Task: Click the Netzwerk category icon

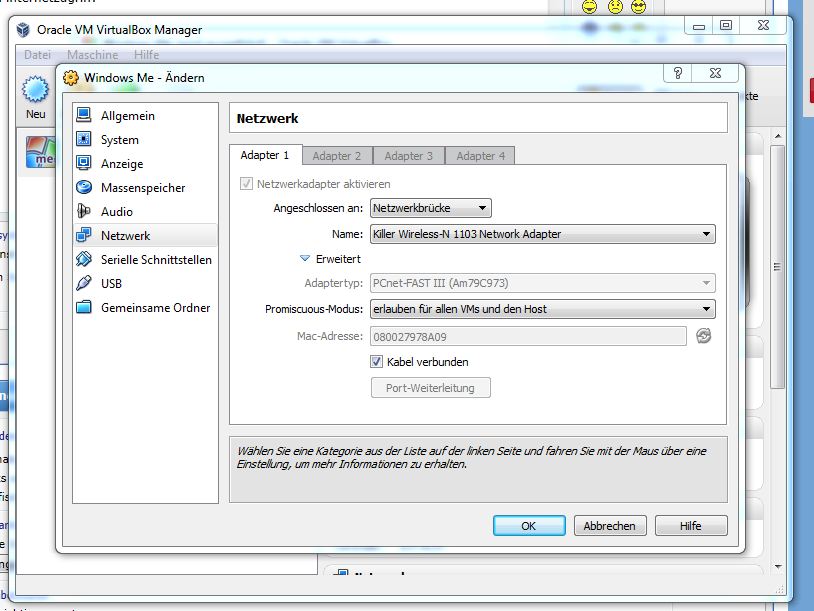Action: click(84, 235)
